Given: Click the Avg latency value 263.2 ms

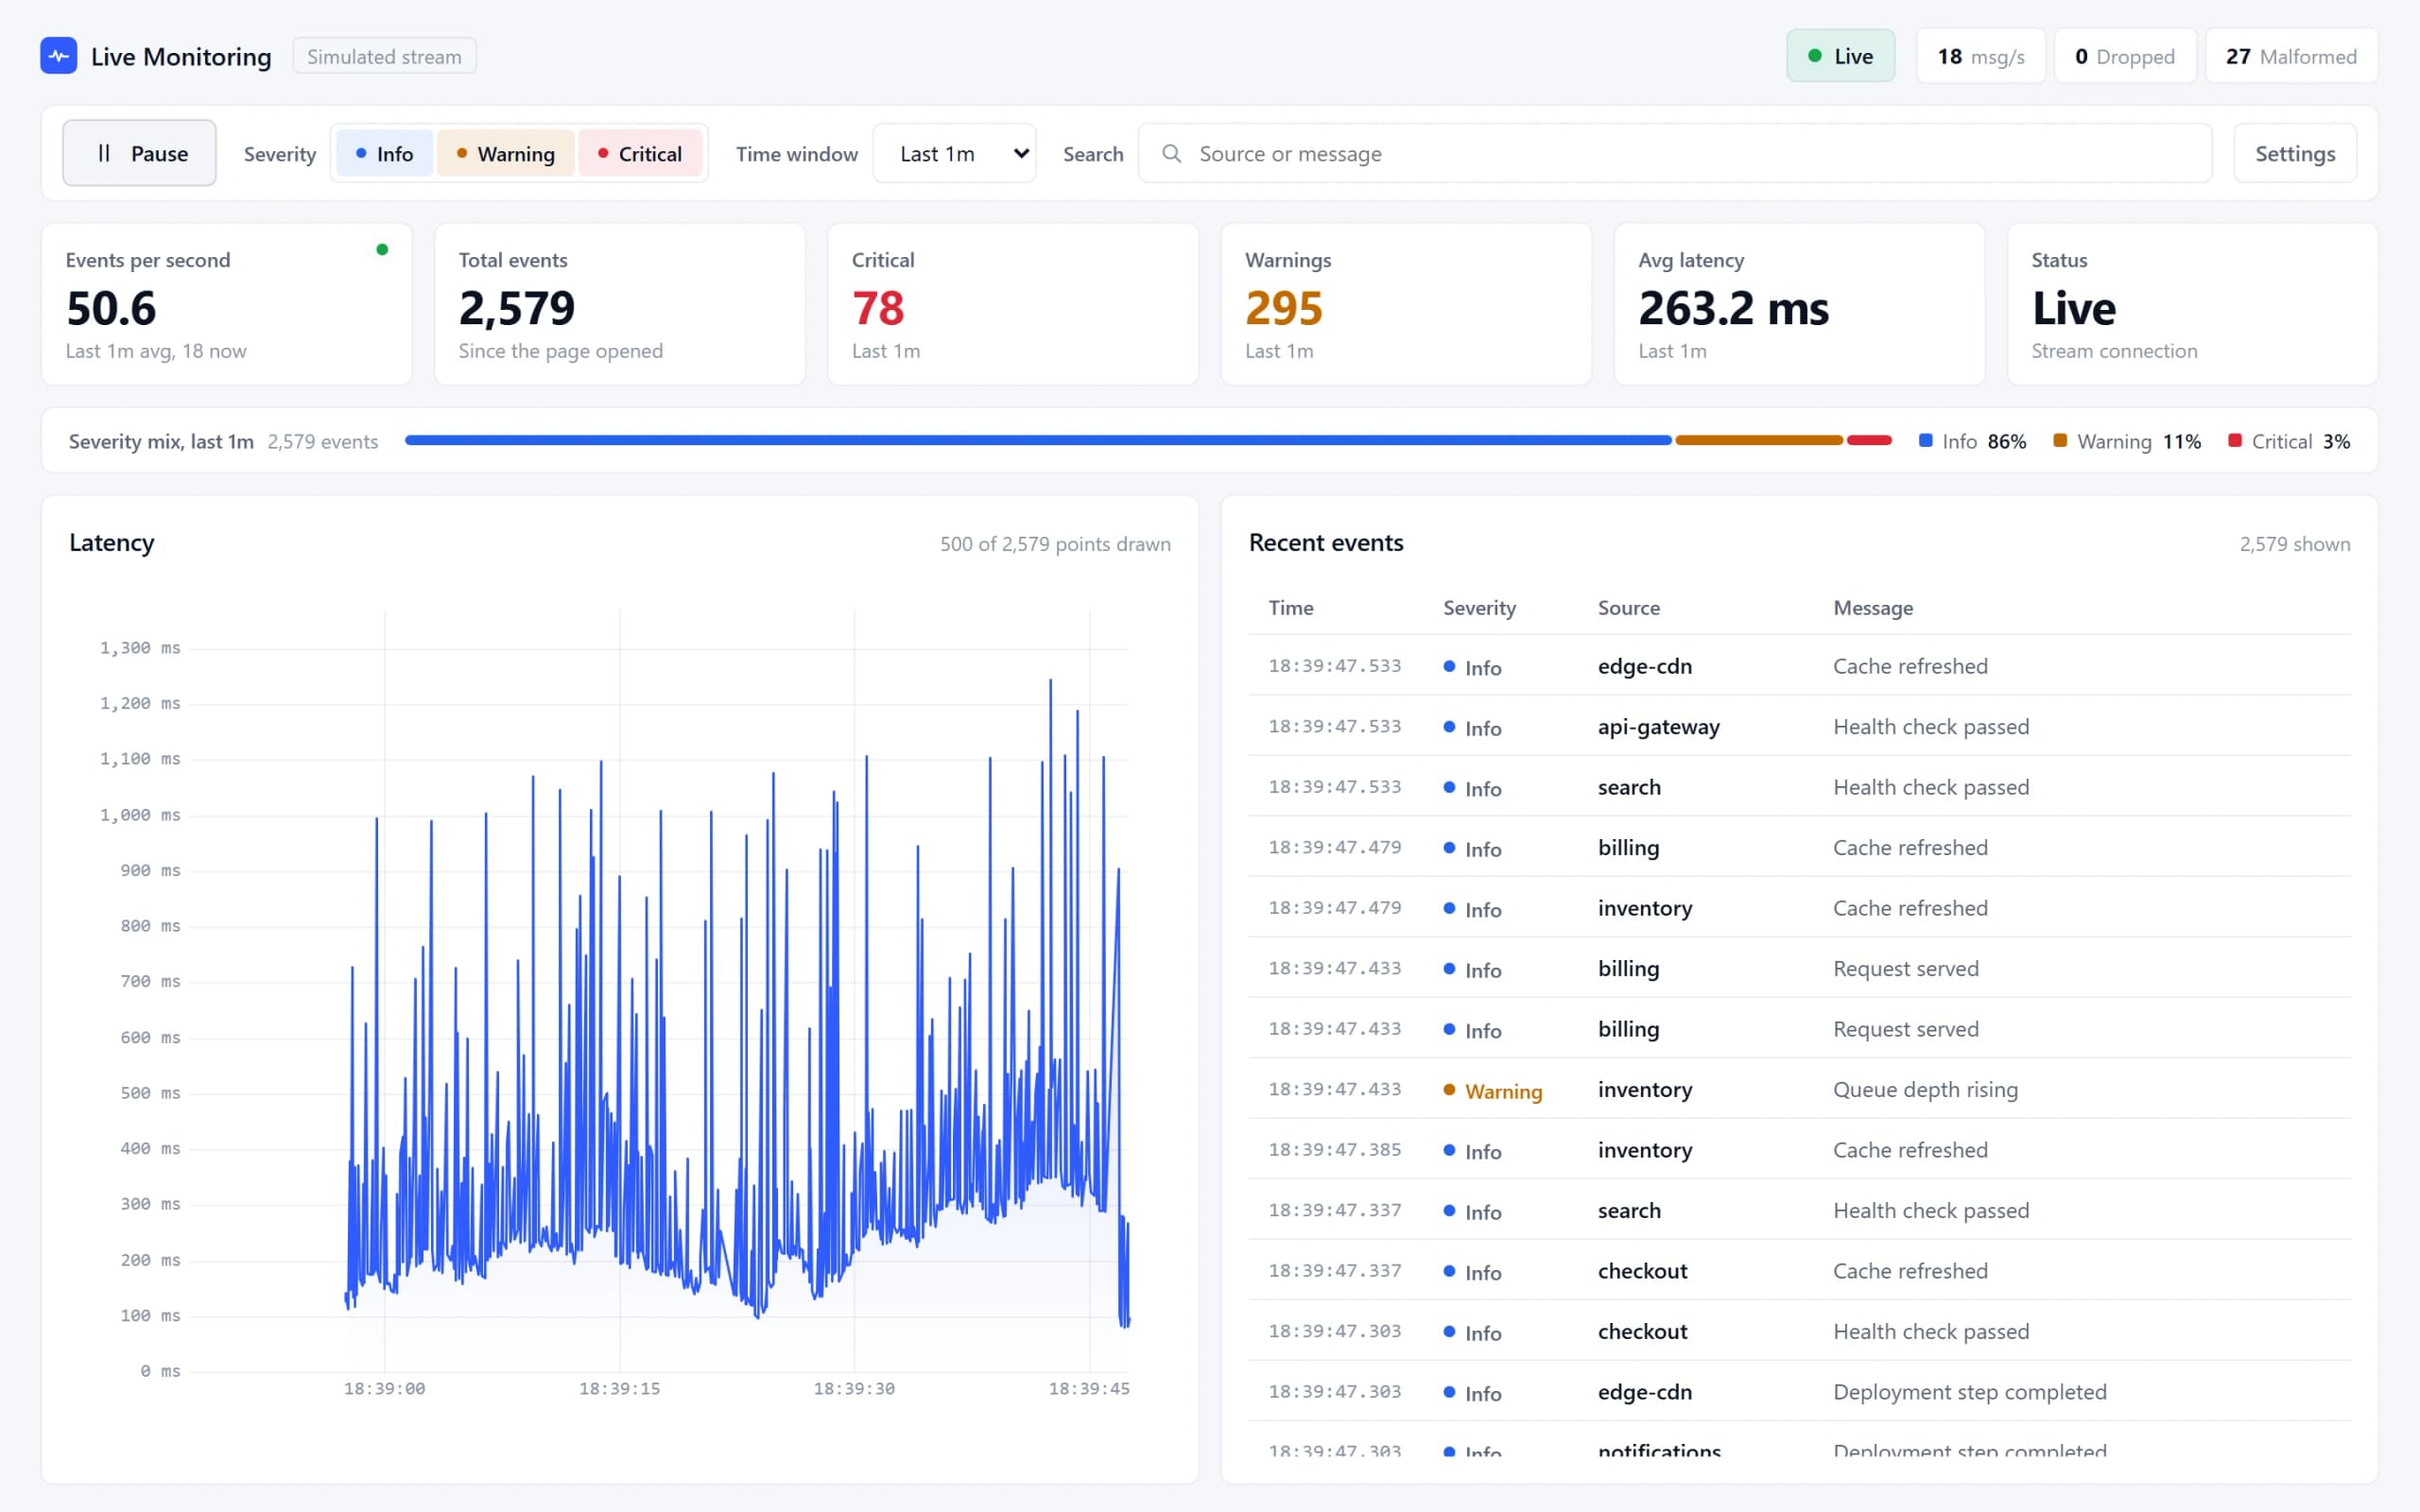Looking at the screenshot, I should (x=1733, y=308).
